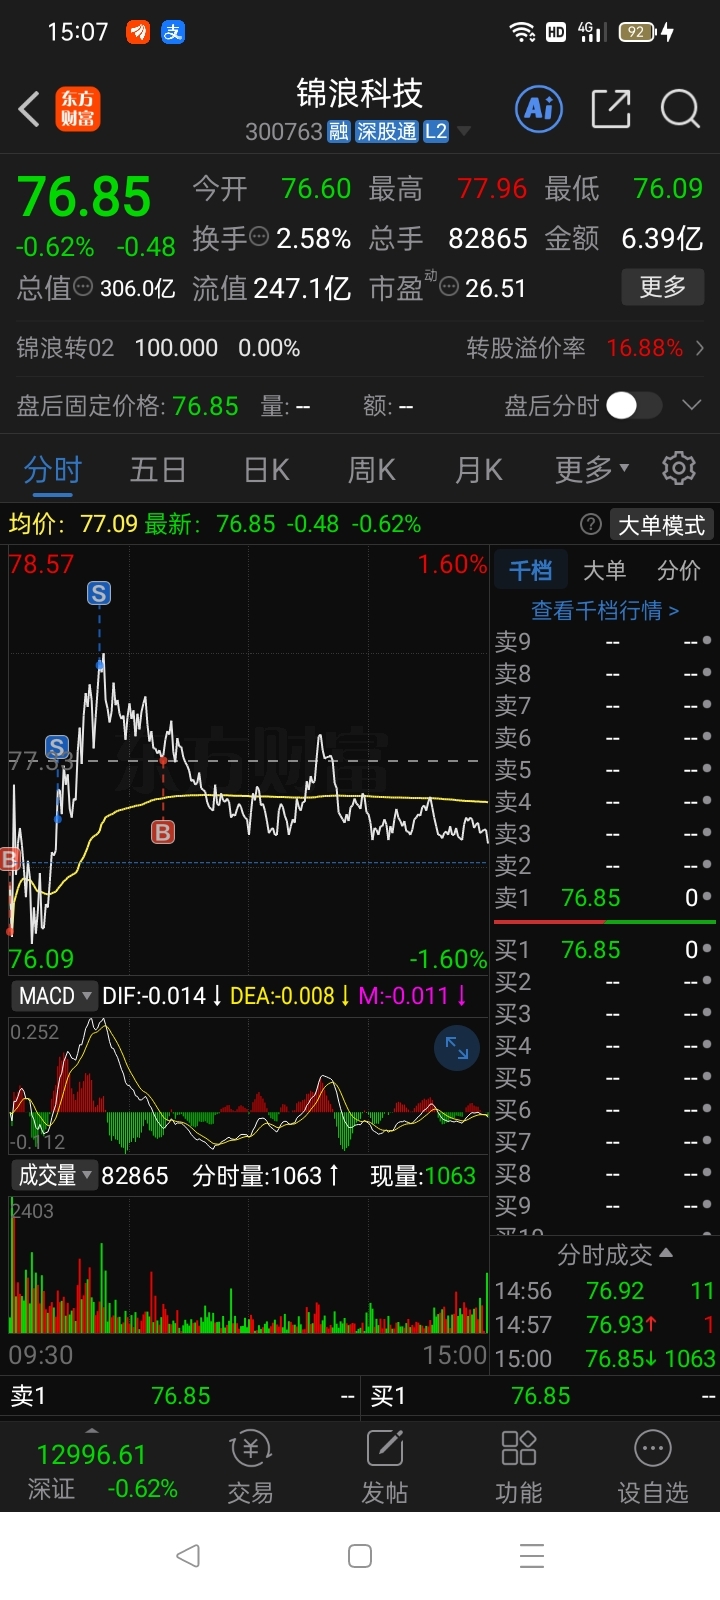This screenshot has height=1600, width=720.
Task: Select the 千档 order book tab
Action: tap(530, 570)
